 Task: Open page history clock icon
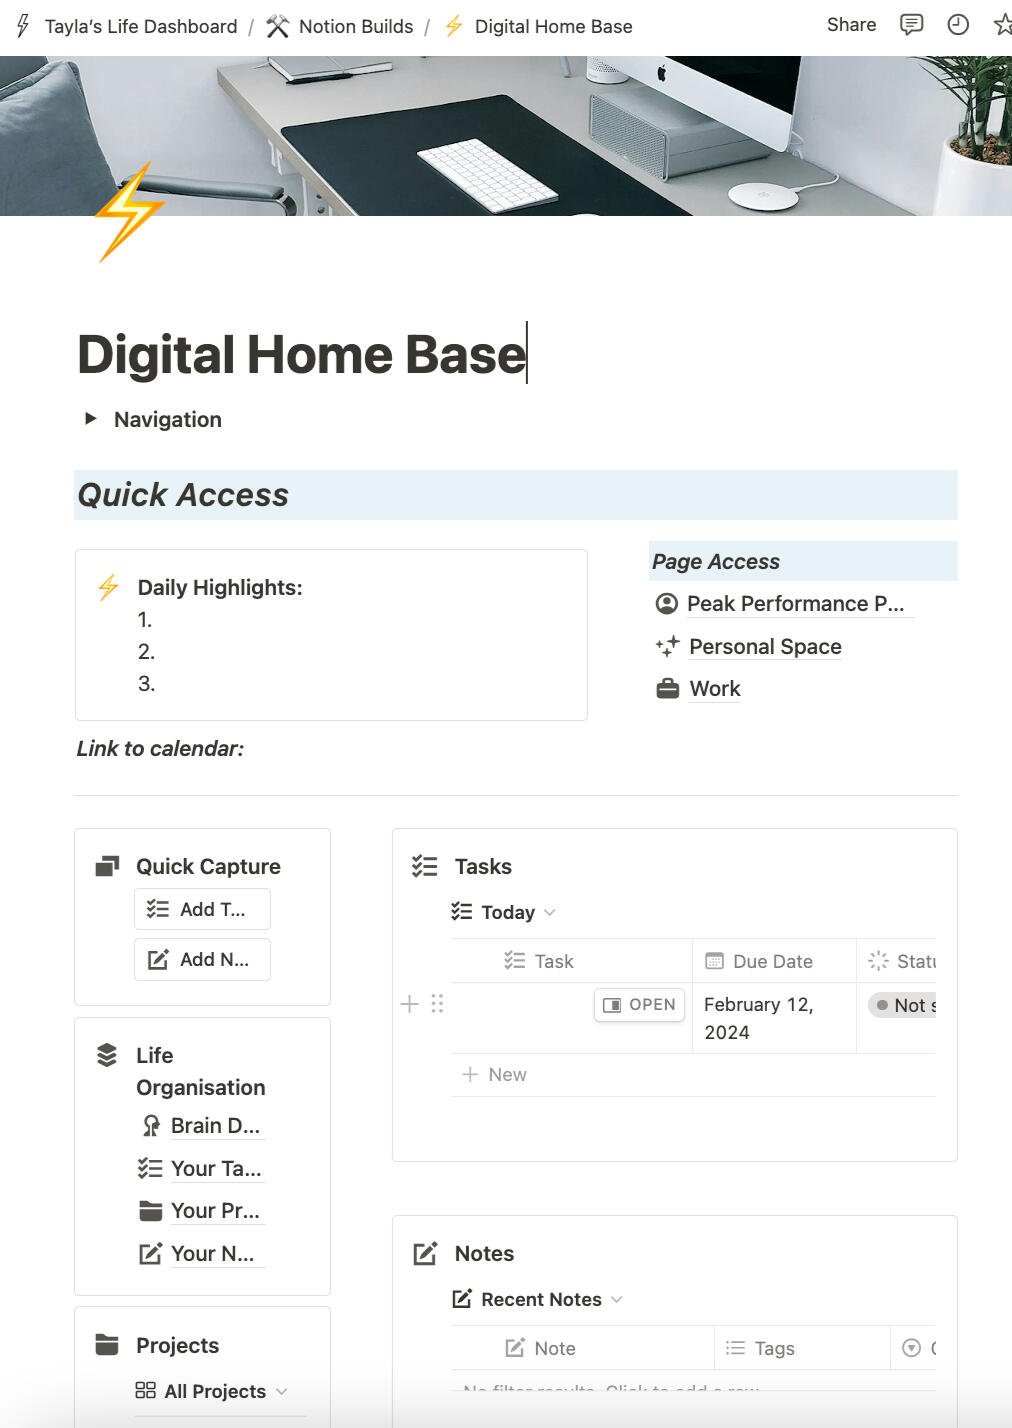[x=958, y=25]
